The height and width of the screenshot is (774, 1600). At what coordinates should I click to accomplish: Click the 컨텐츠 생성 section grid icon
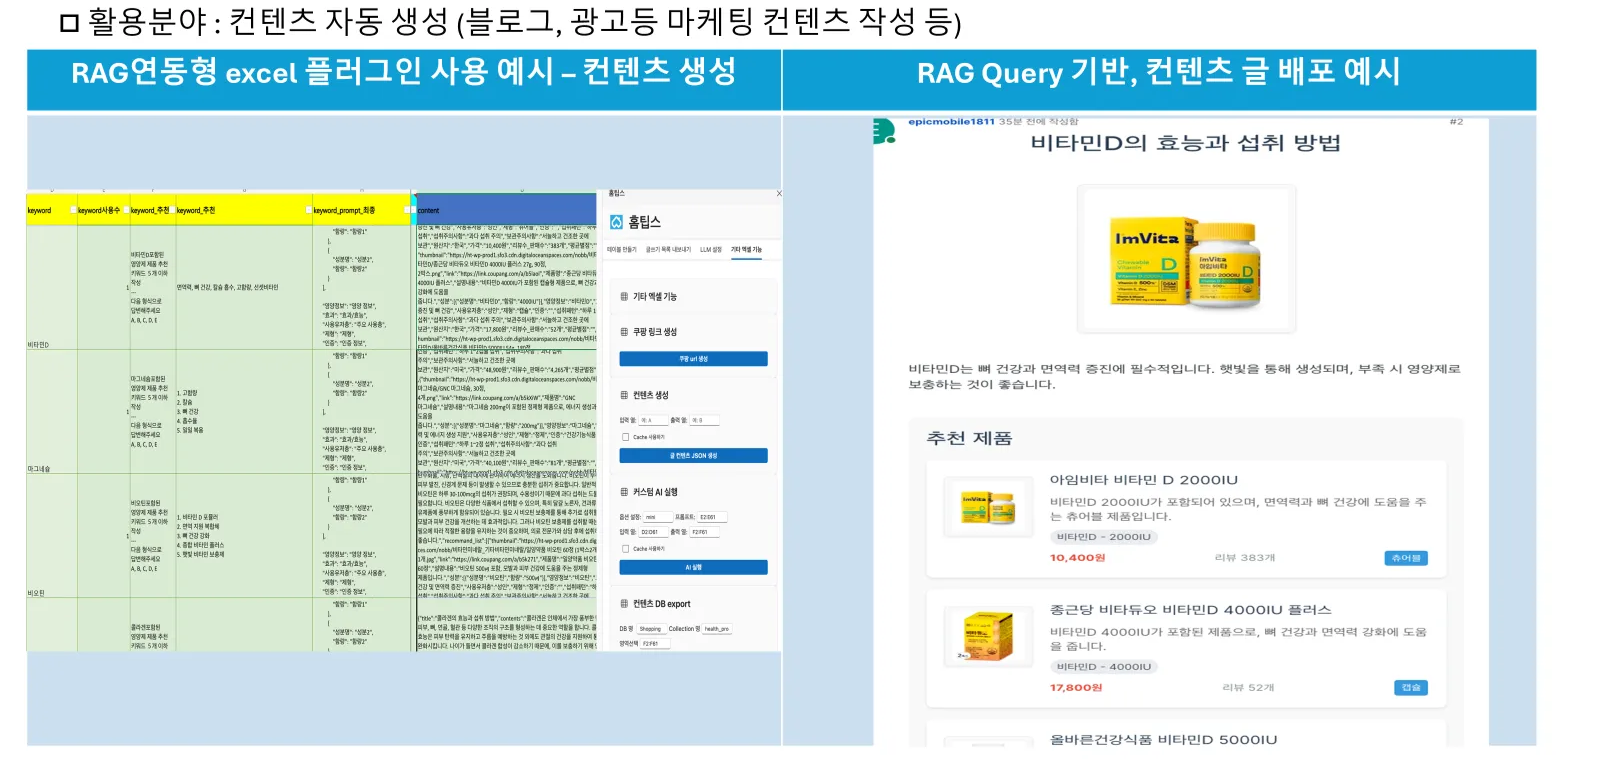pyautogui.click(x=624, y=396)
